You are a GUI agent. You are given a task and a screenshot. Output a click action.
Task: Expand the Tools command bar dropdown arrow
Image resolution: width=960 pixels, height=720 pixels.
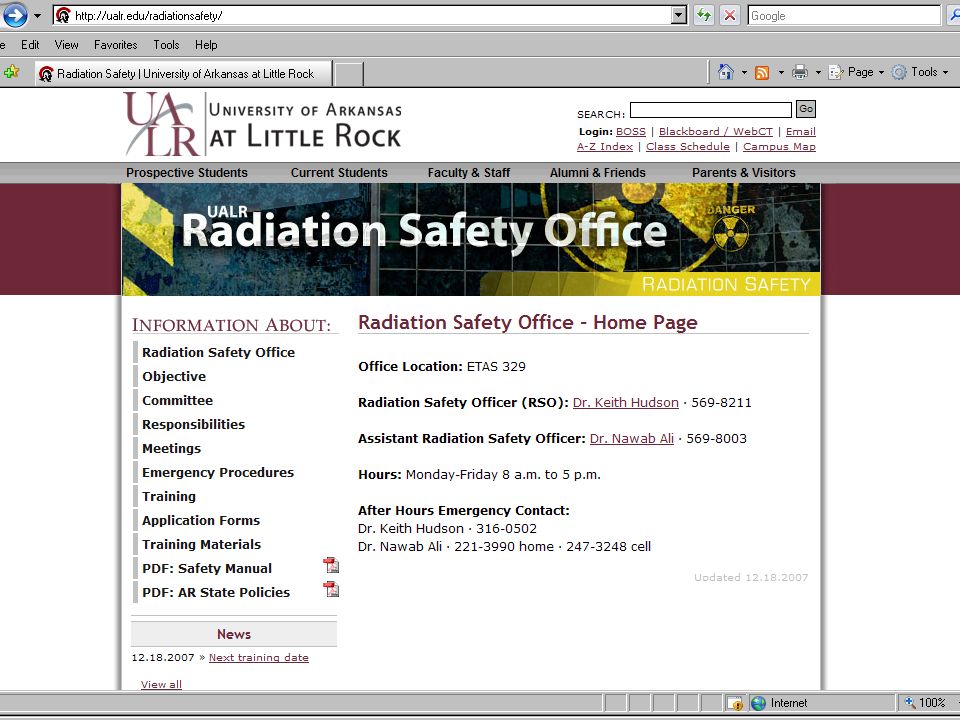(x=945, y=73)
